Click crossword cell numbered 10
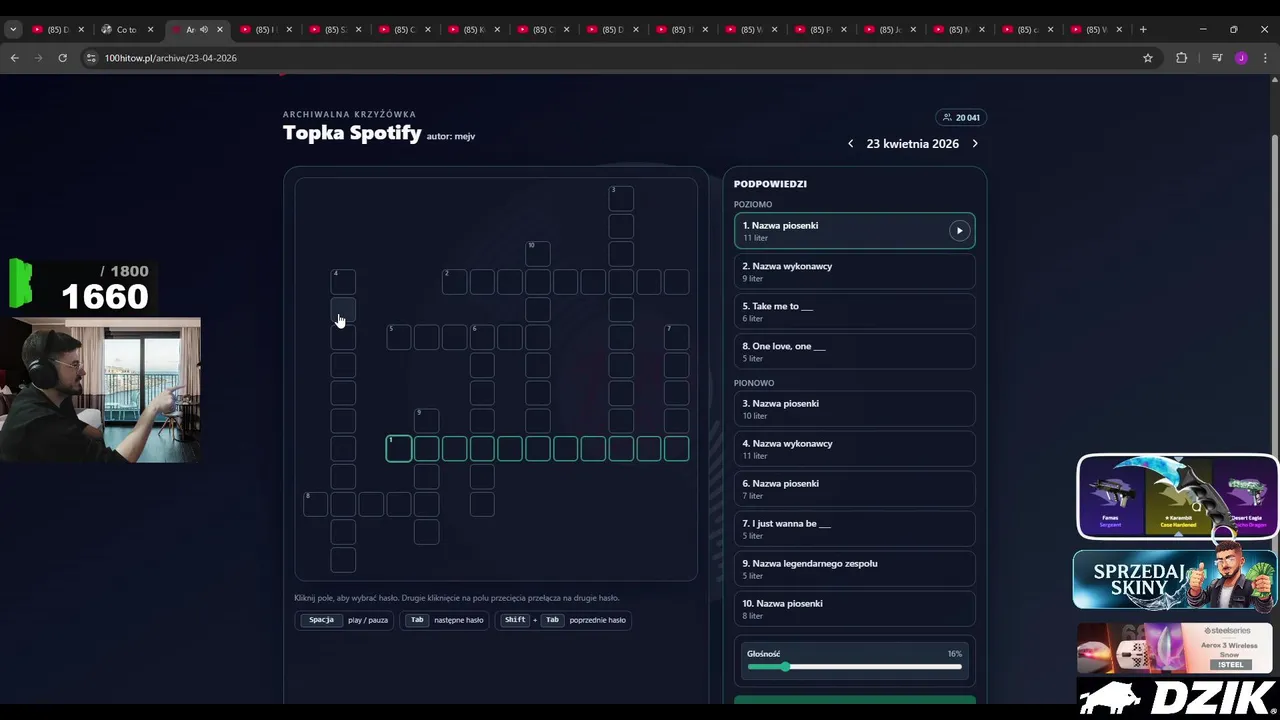The image size is (1280, 720). point(537,253)
